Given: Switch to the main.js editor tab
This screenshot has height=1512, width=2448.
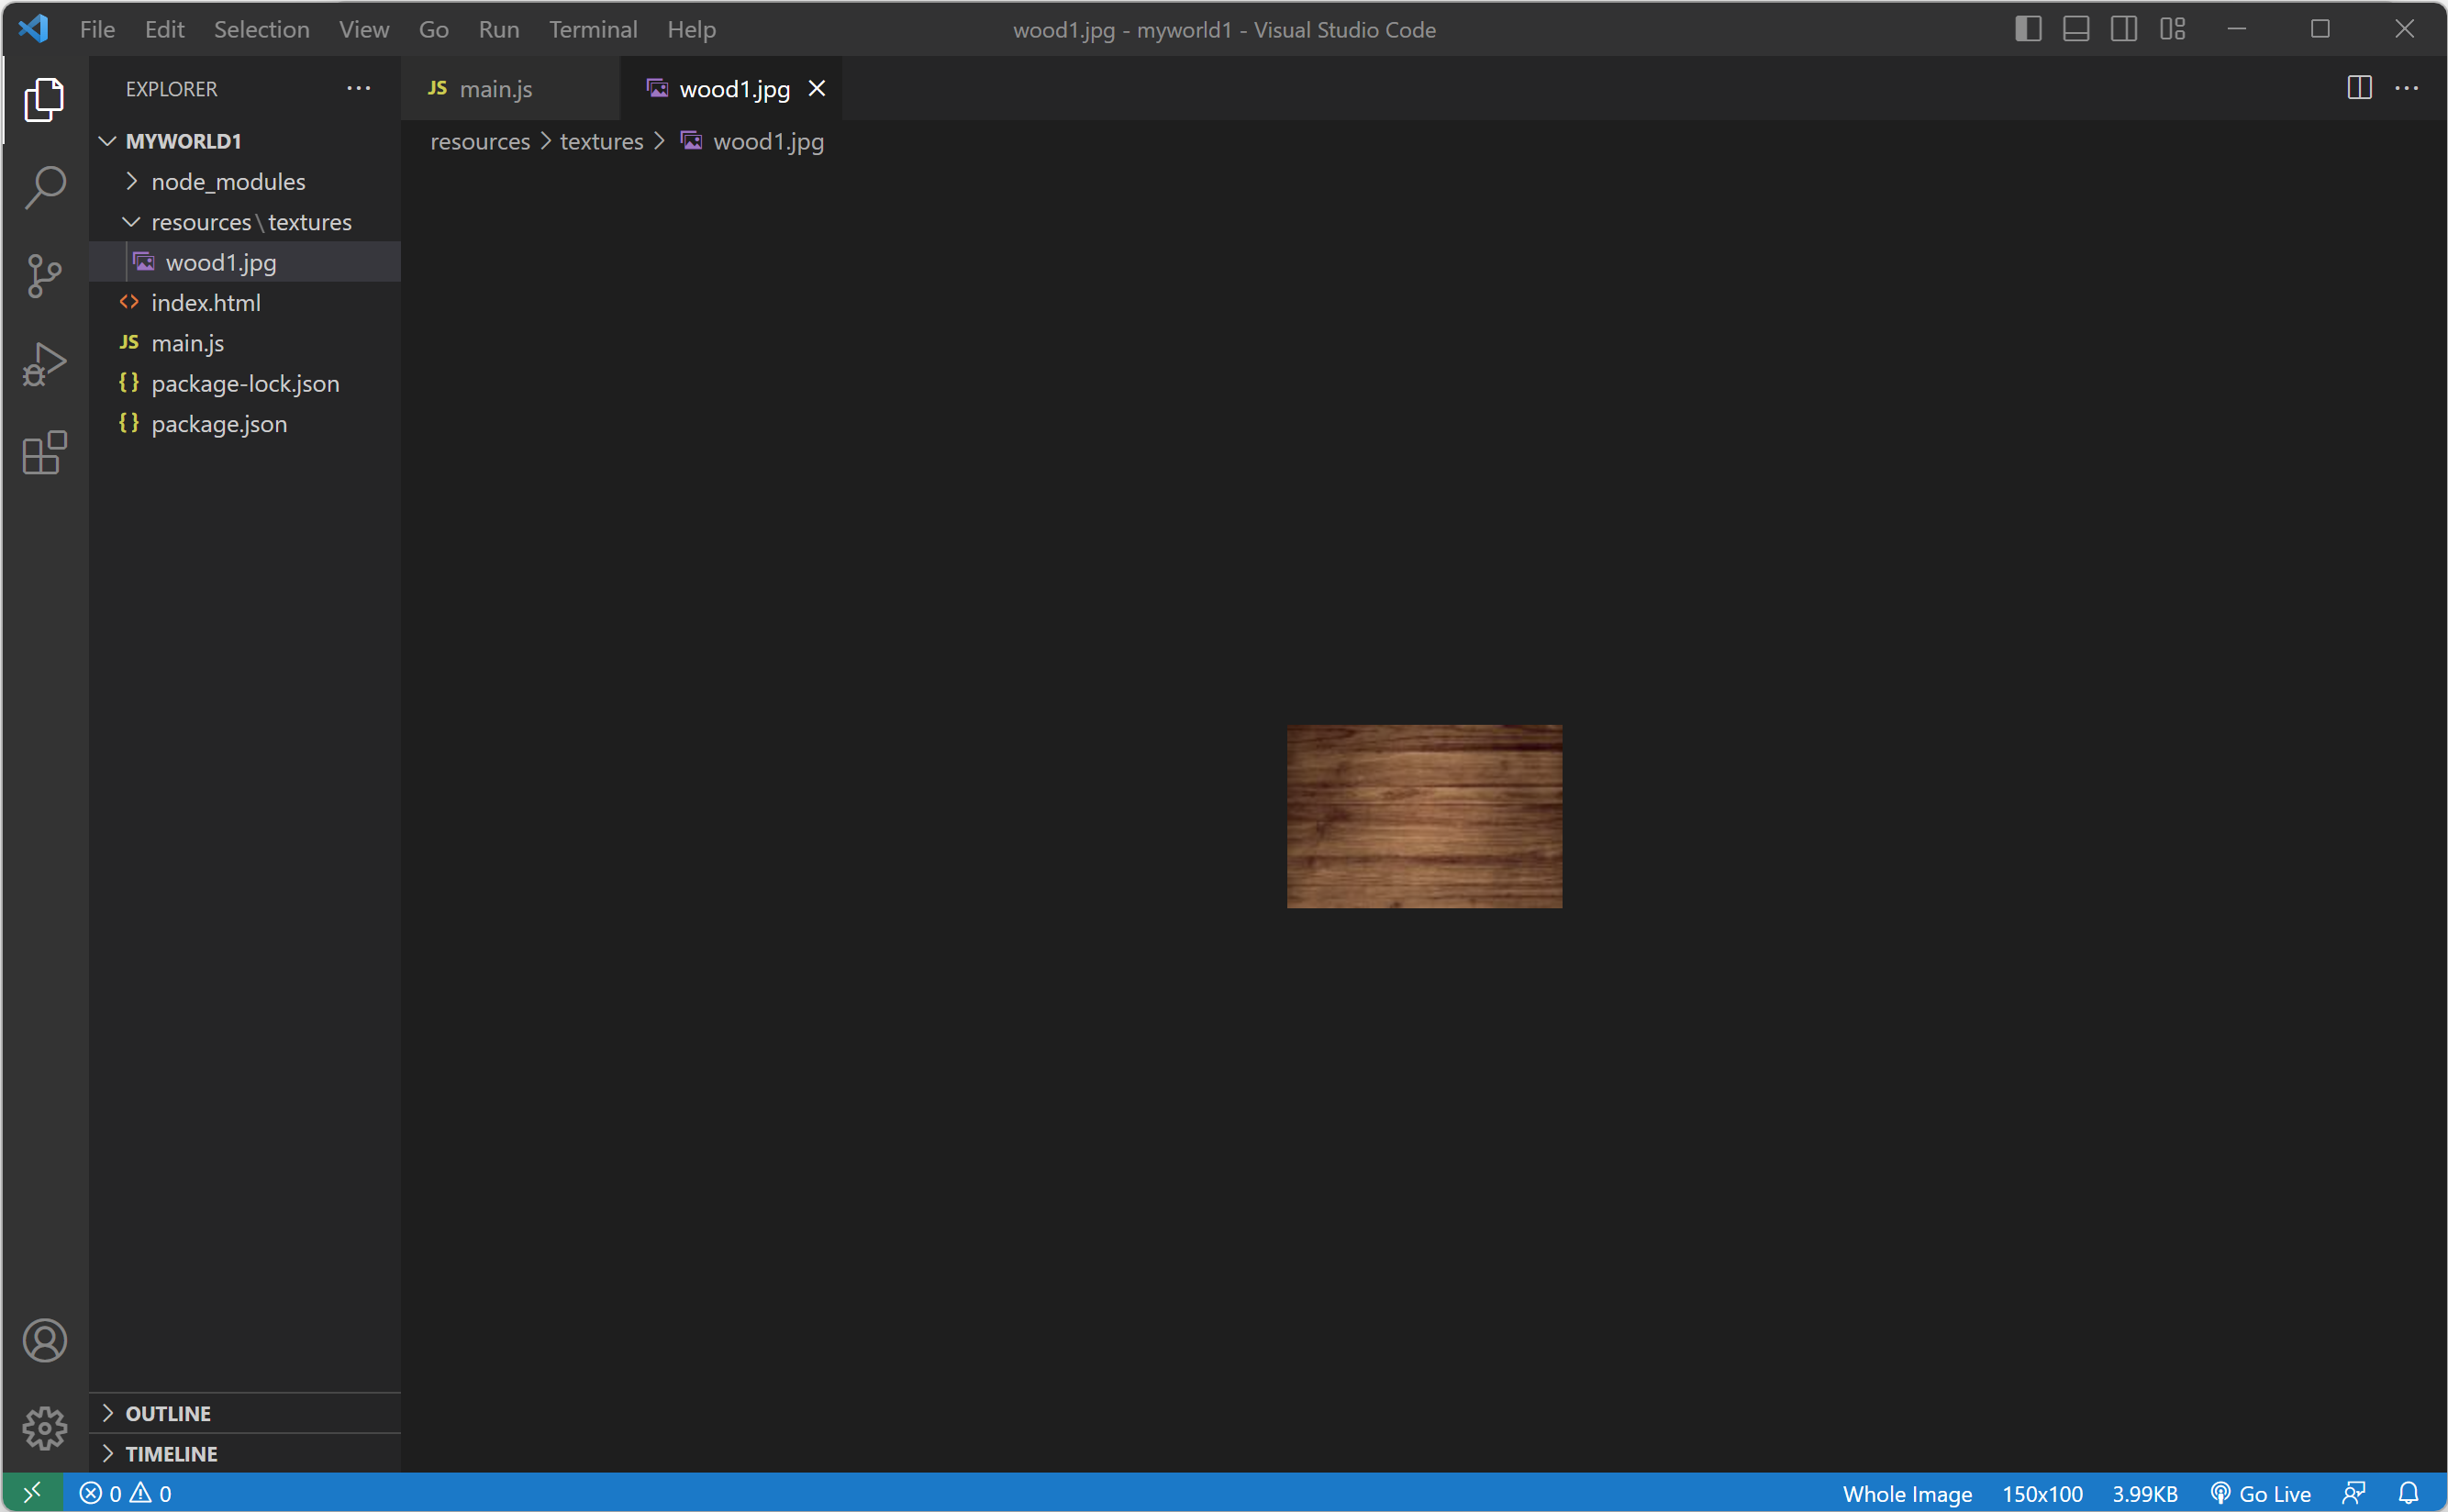Looking at the screenshot, I should pos(495,89).
